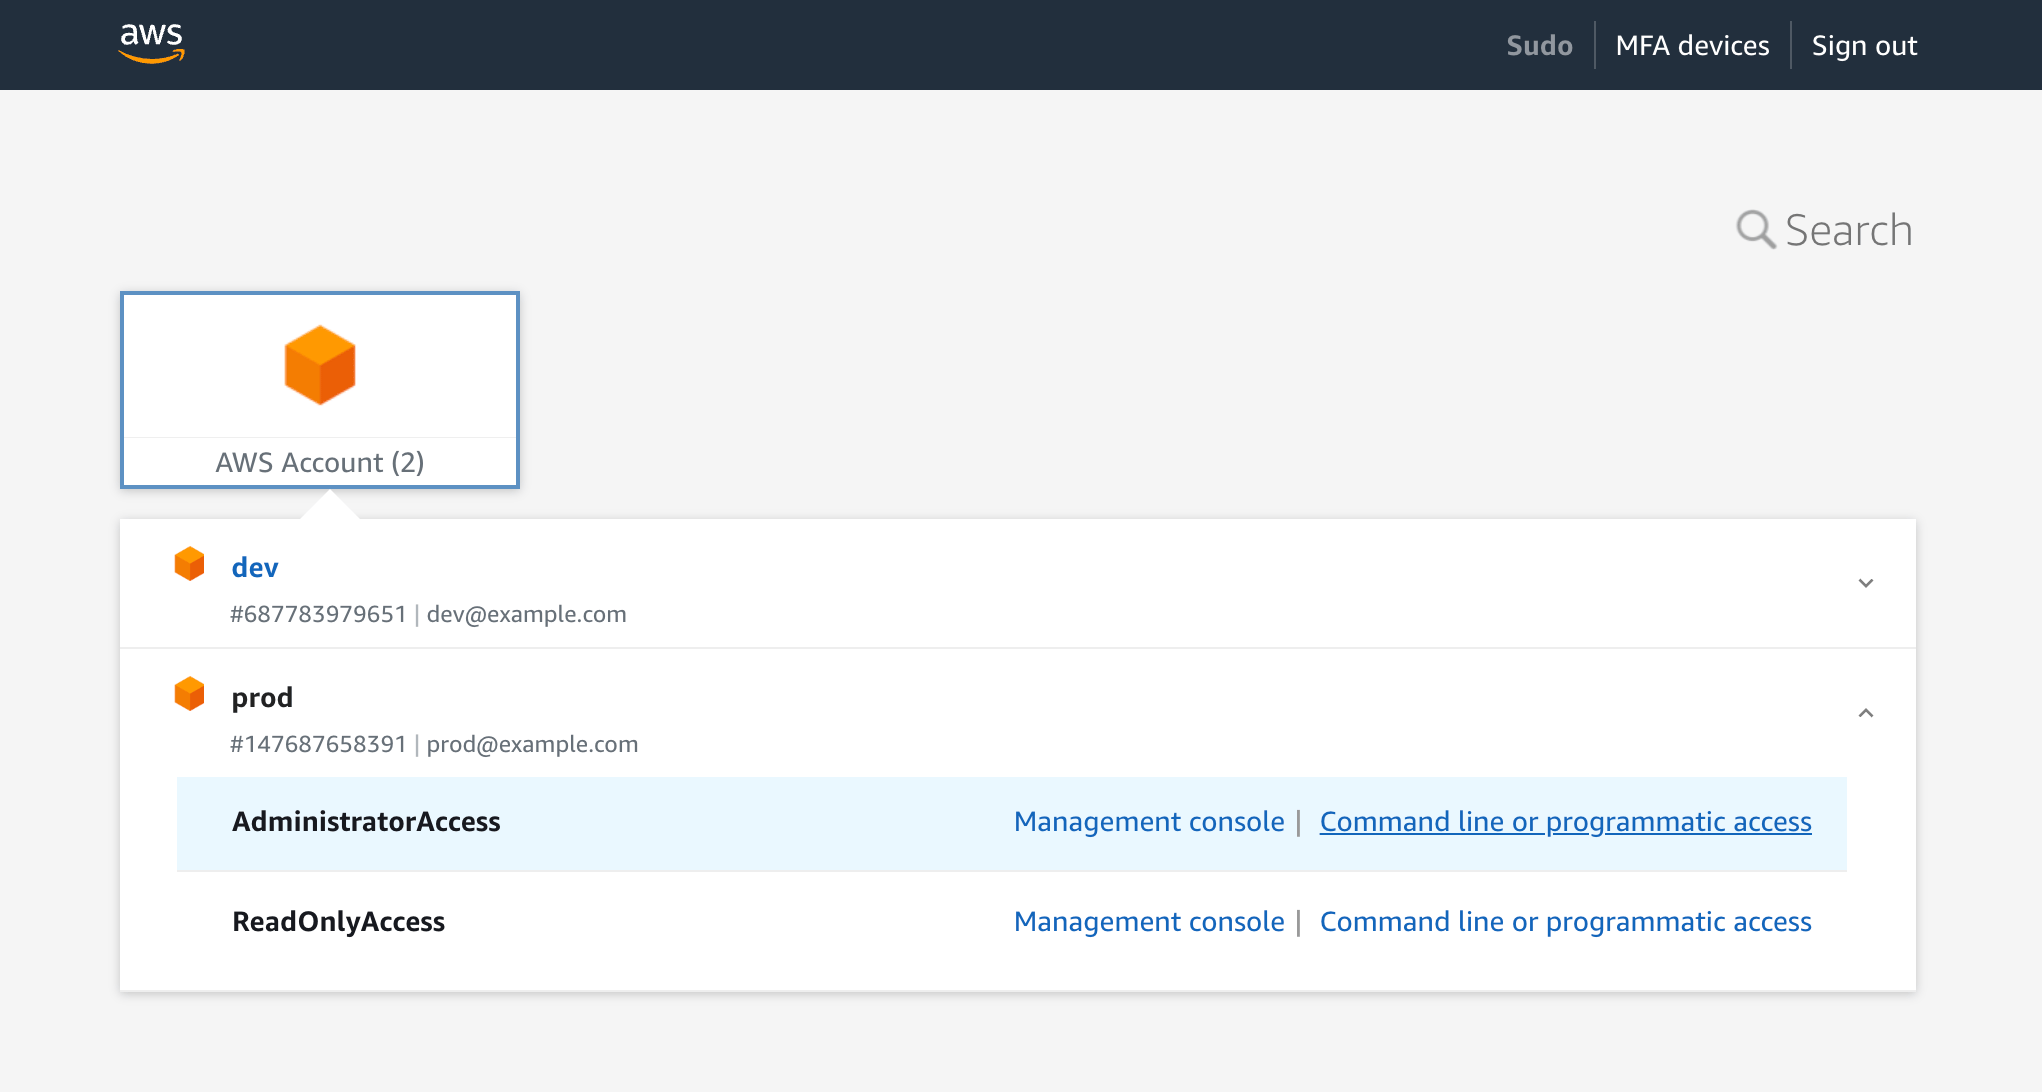The image size is (2042, 1092).
Task: Focus the Search input field
Action: pos(1848,230)
